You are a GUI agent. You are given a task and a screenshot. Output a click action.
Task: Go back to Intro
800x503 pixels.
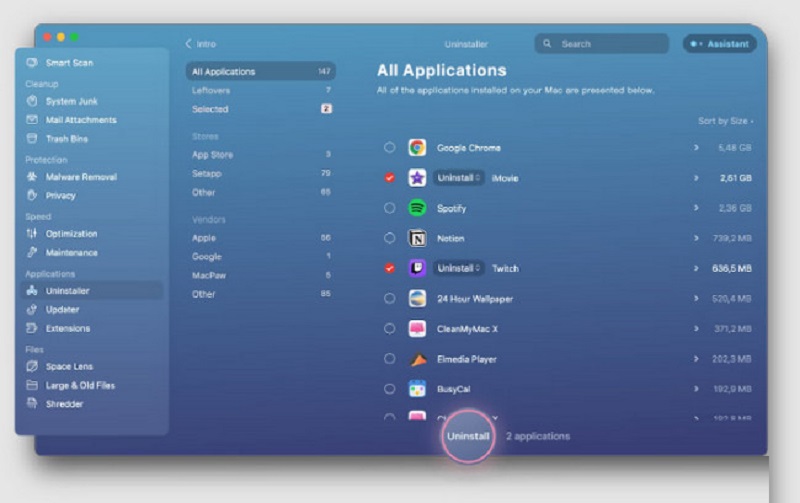[202, 44]
